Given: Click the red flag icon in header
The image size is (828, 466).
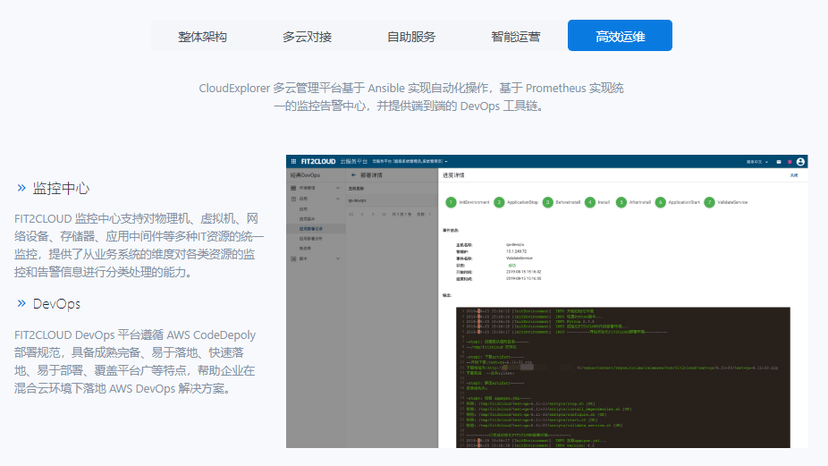Looking at the screenshot, I should click(789, 162).
